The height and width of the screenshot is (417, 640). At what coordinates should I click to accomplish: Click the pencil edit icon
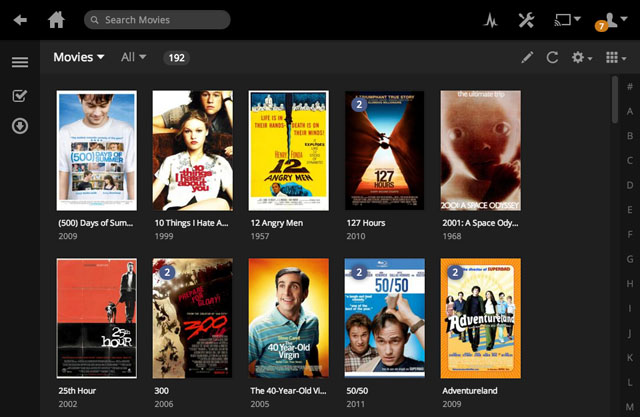(527, 58)
